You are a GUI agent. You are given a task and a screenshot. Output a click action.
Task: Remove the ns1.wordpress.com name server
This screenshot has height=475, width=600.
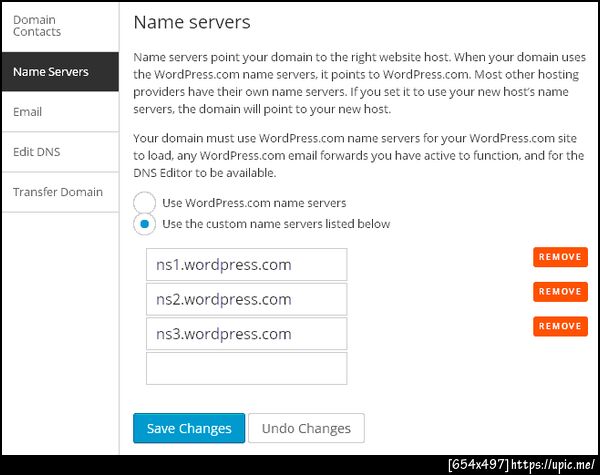(x=560, y=257)
